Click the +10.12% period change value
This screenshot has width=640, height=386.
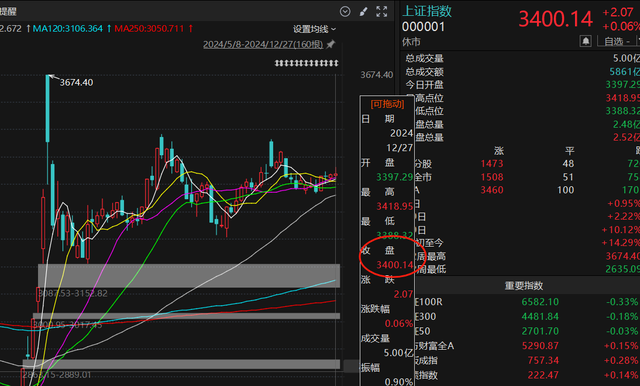tap(621, 230)
